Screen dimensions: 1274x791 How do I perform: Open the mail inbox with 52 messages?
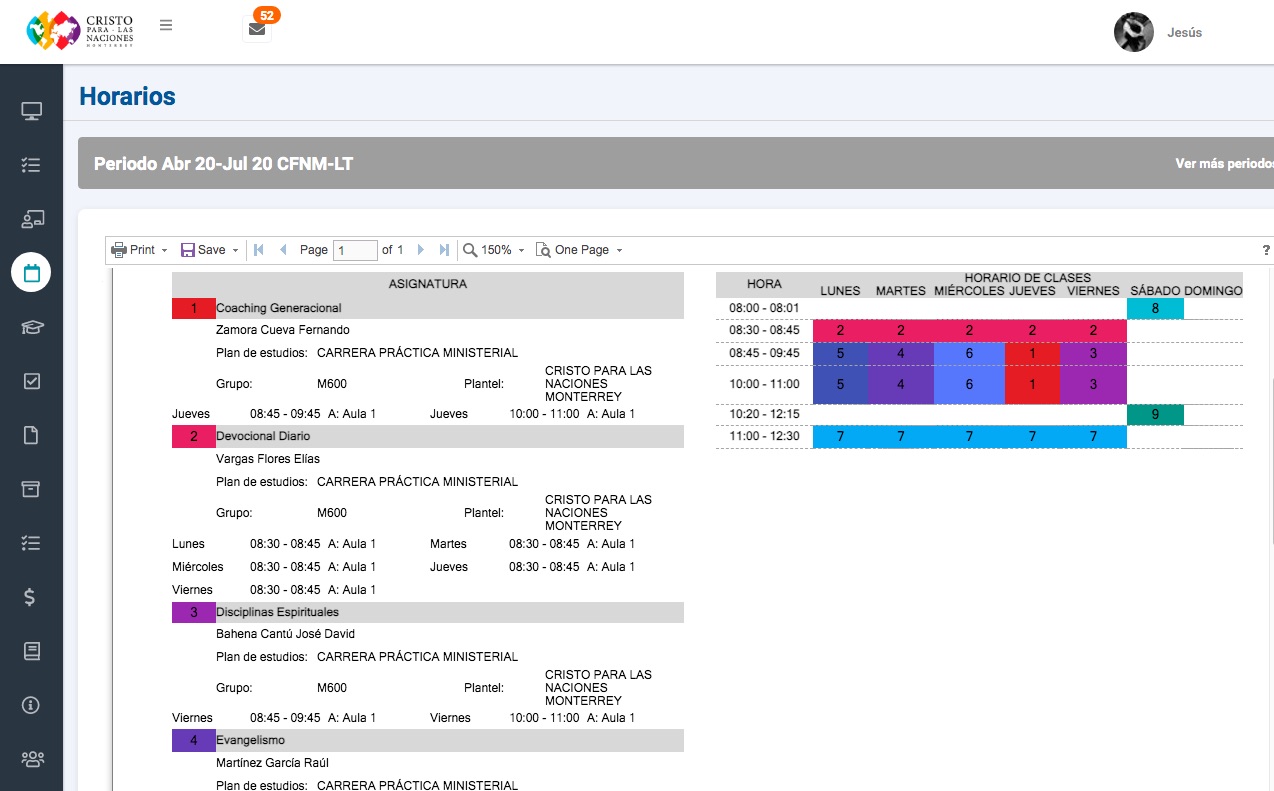257,29
